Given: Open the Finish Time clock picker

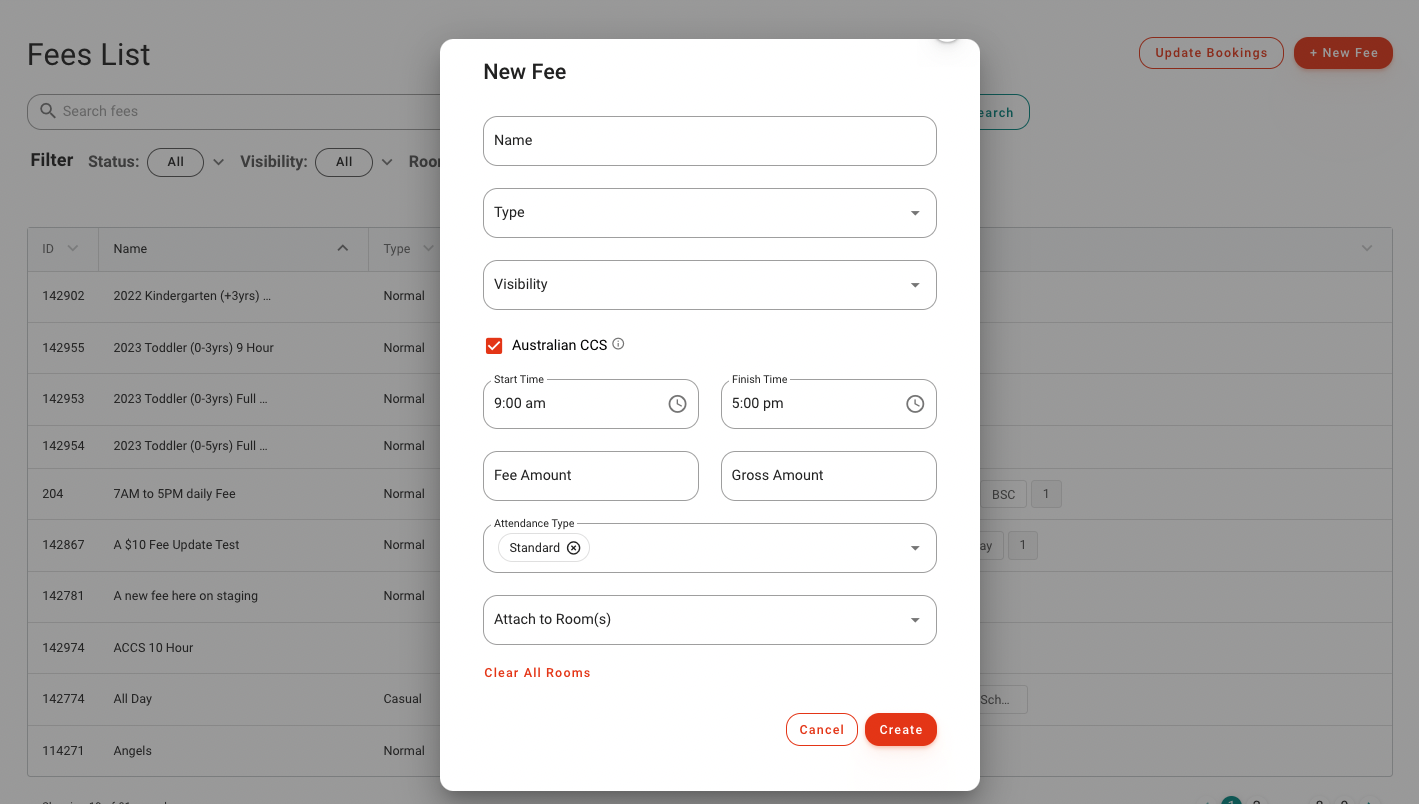Looking at the screenshot, I should [915, 404].
